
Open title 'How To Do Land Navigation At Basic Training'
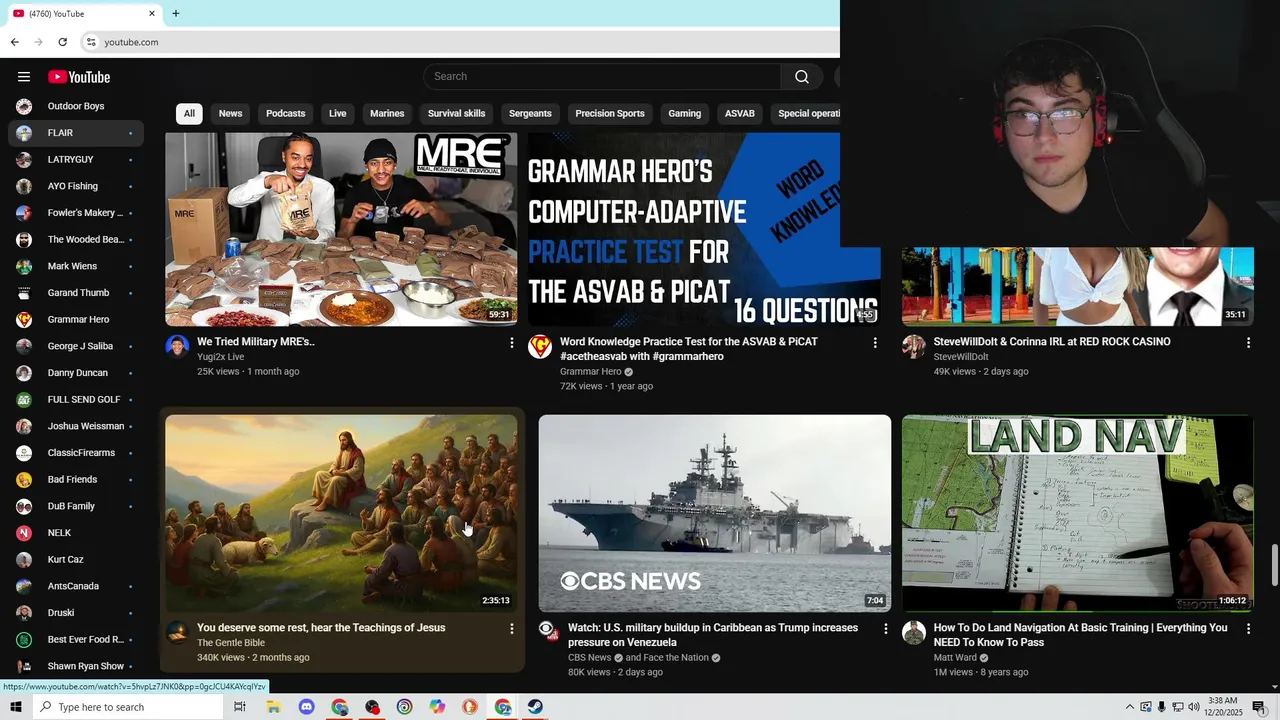pyautogui.click(x=1080, y=635)
